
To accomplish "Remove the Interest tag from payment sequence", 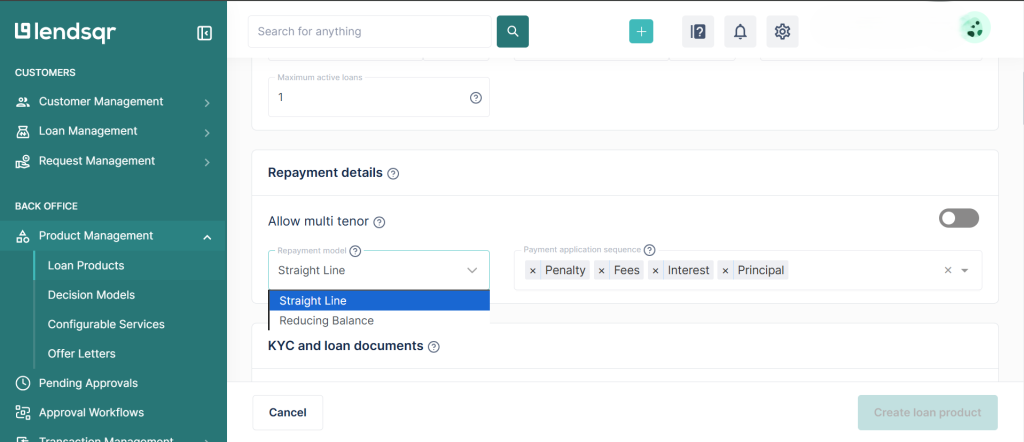I will (x=656, y=270).
